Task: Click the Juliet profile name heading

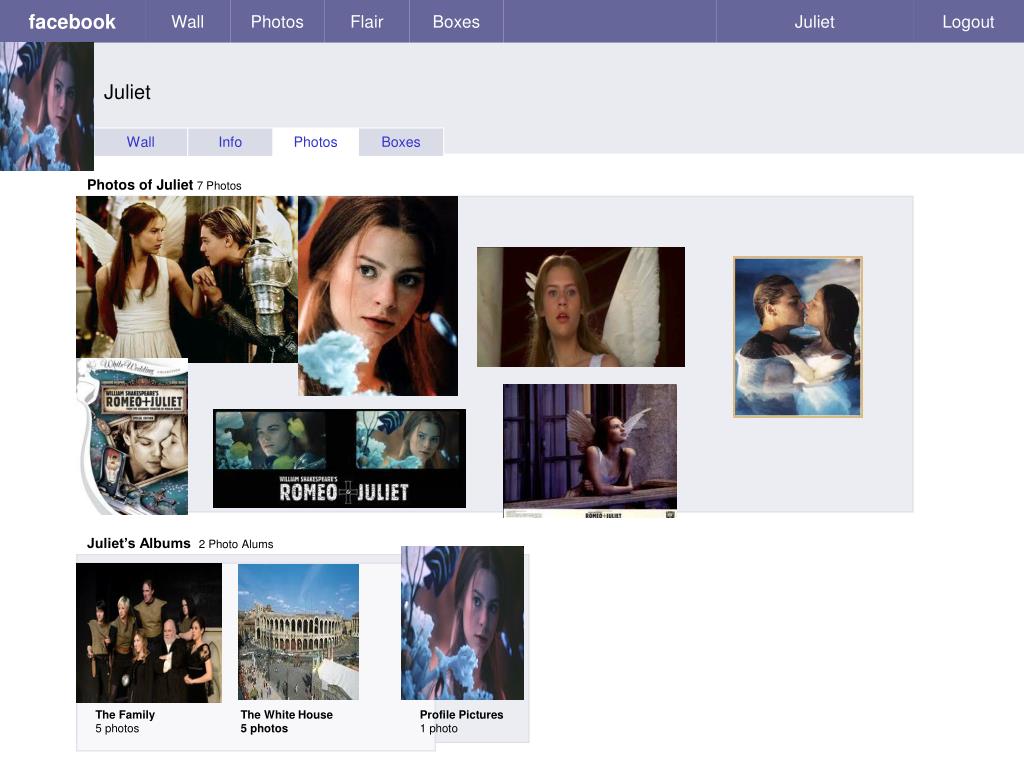Action: (x=127, y=92)
